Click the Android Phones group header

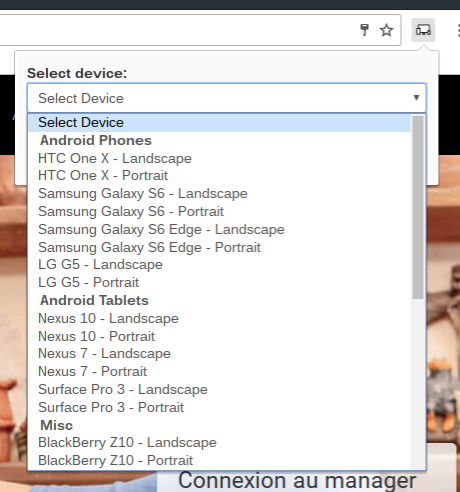click(x=96, y=140)
